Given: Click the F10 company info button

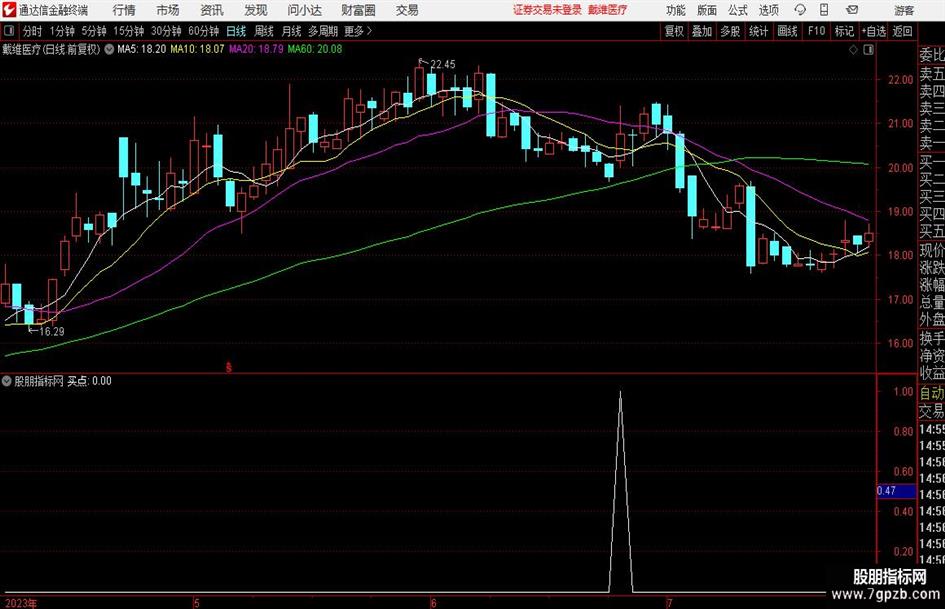Looking at the screenshot, I should pyautogui.click(x=817, y=31).
